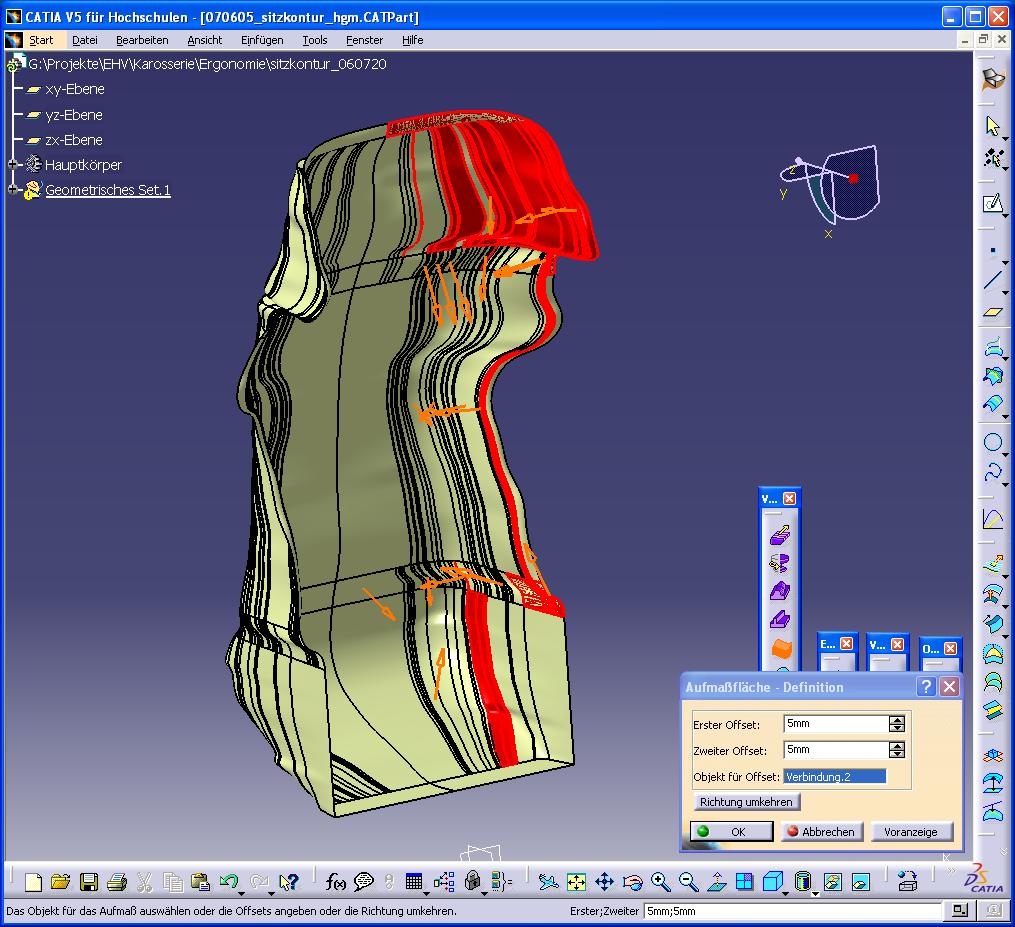Click the Erster Offset input field

coord(836,723)
